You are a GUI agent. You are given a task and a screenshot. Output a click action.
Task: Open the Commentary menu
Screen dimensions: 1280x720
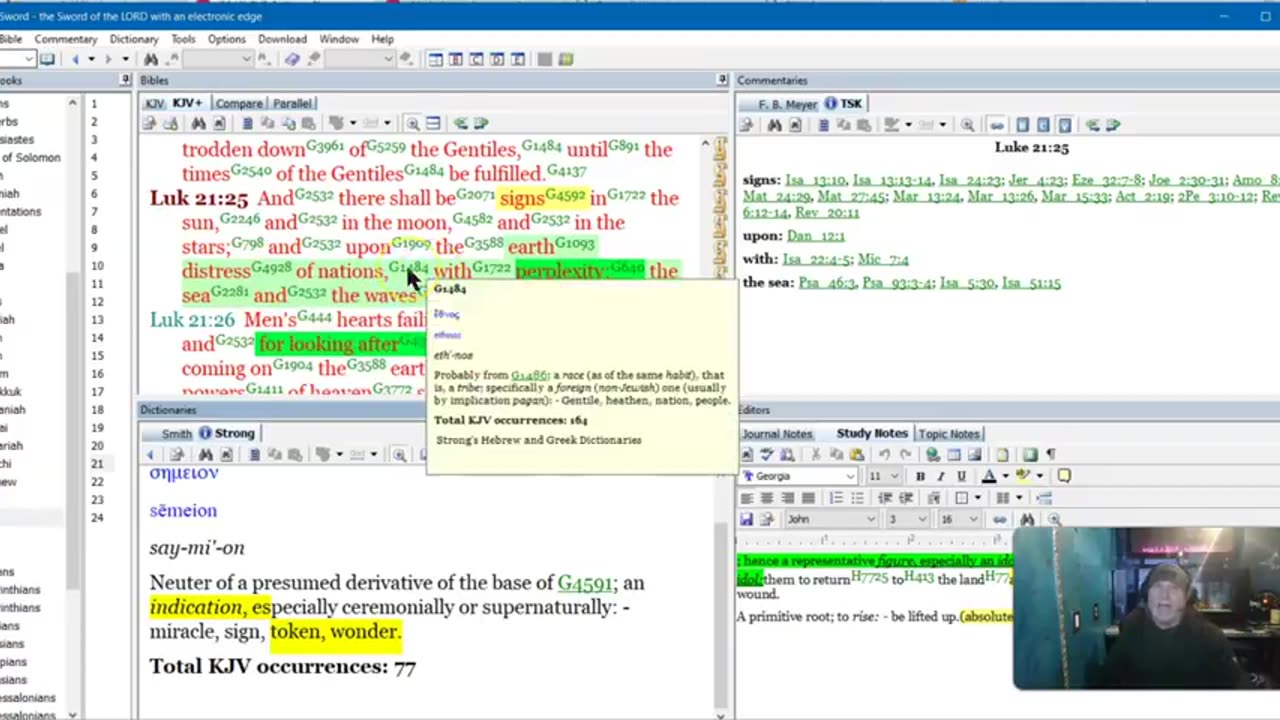click(x=66, y=39)
